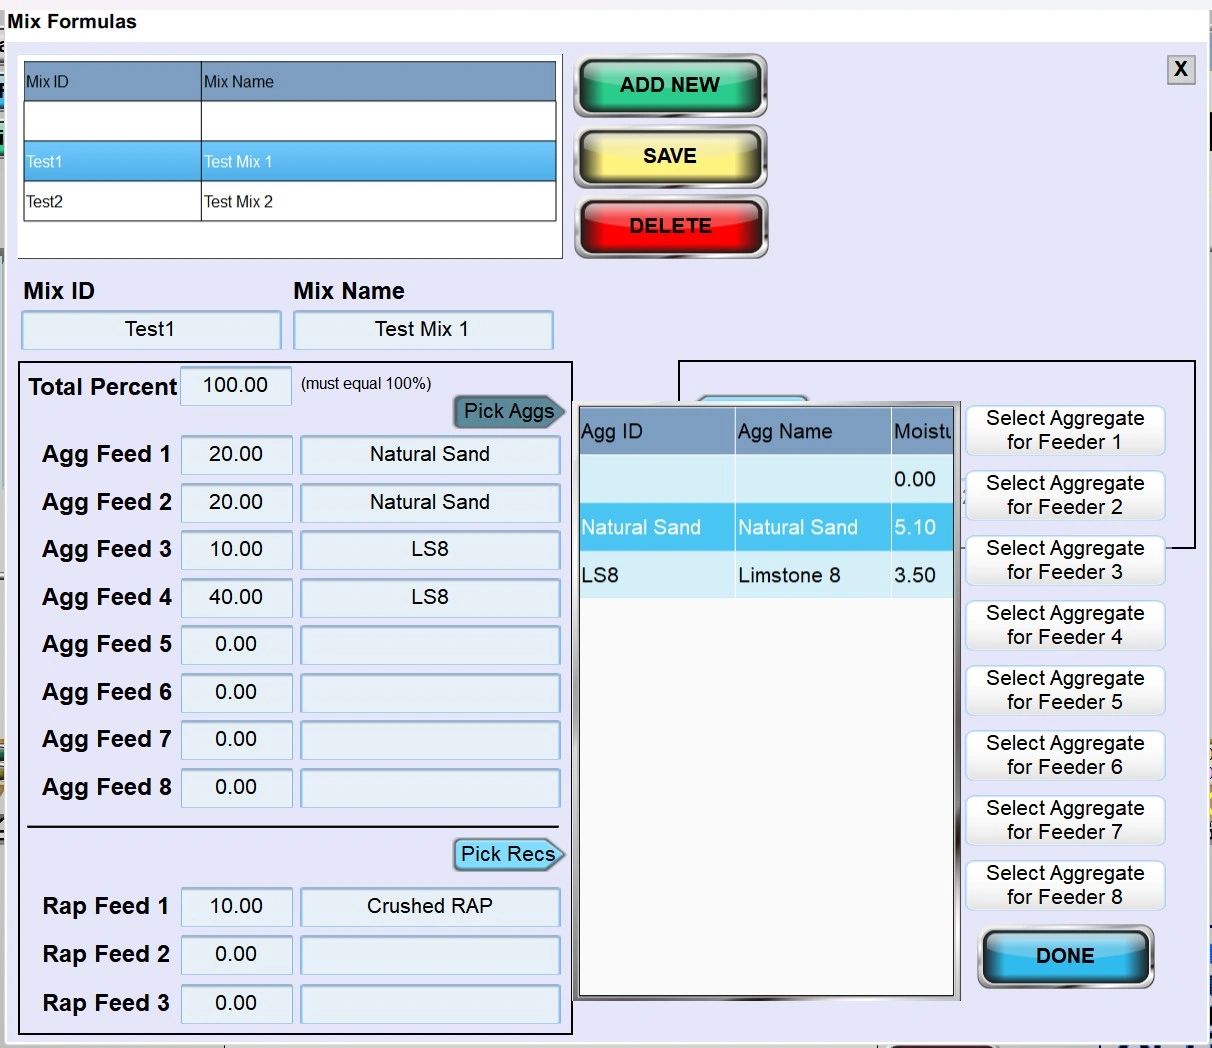Viewport: 1212px width, 1048px height.
Task: Click Select Aggregate for Feeder 5
Action: (x=1064, y=690)
